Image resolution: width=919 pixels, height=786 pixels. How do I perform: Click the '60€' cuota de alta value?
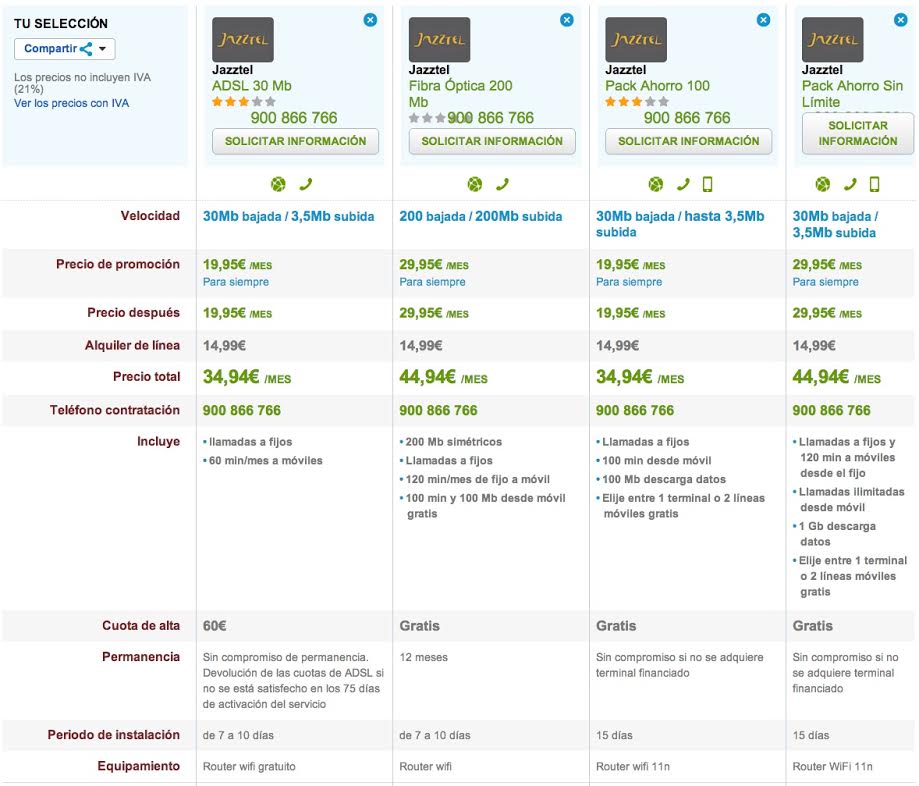(215, 626)
